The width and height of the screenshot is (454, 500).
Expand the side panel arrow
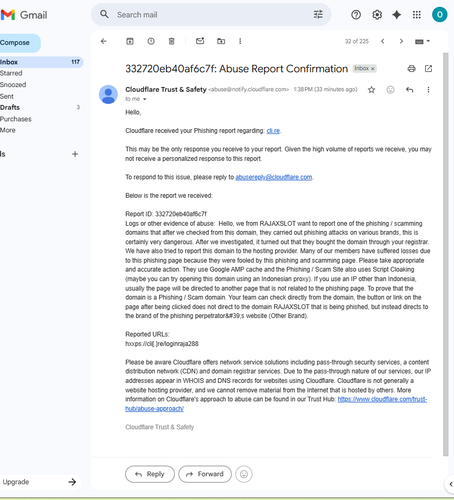(x=450, y=484)
